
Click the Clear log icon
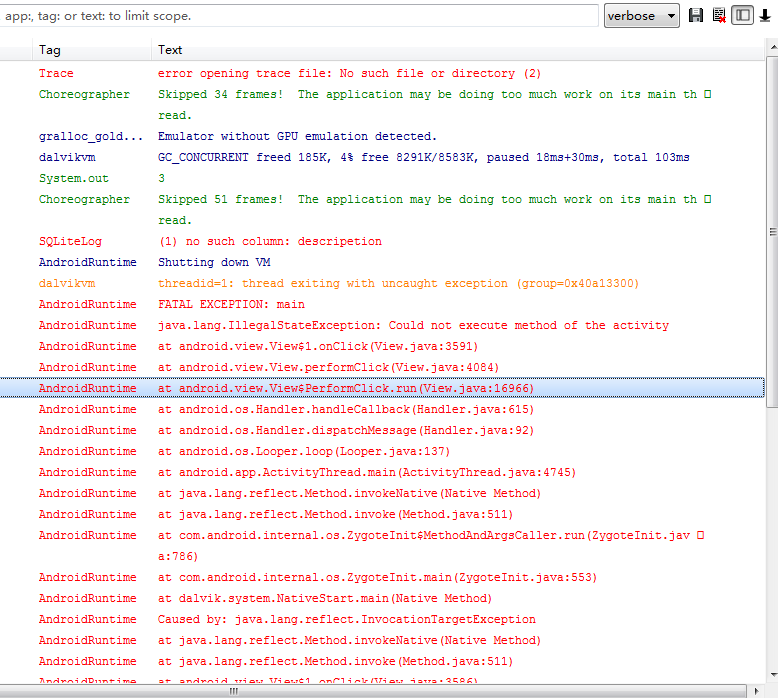(719, 15)
